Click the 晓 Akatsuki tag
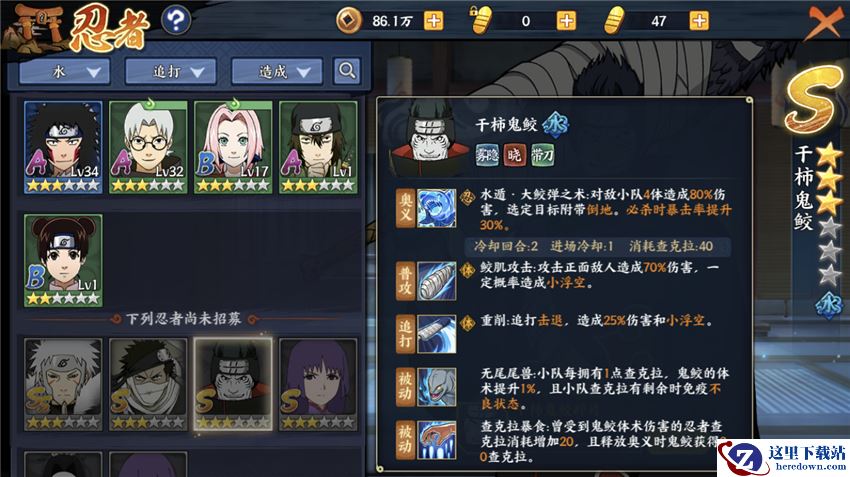850x477 pixels. [x=514, y=155]
